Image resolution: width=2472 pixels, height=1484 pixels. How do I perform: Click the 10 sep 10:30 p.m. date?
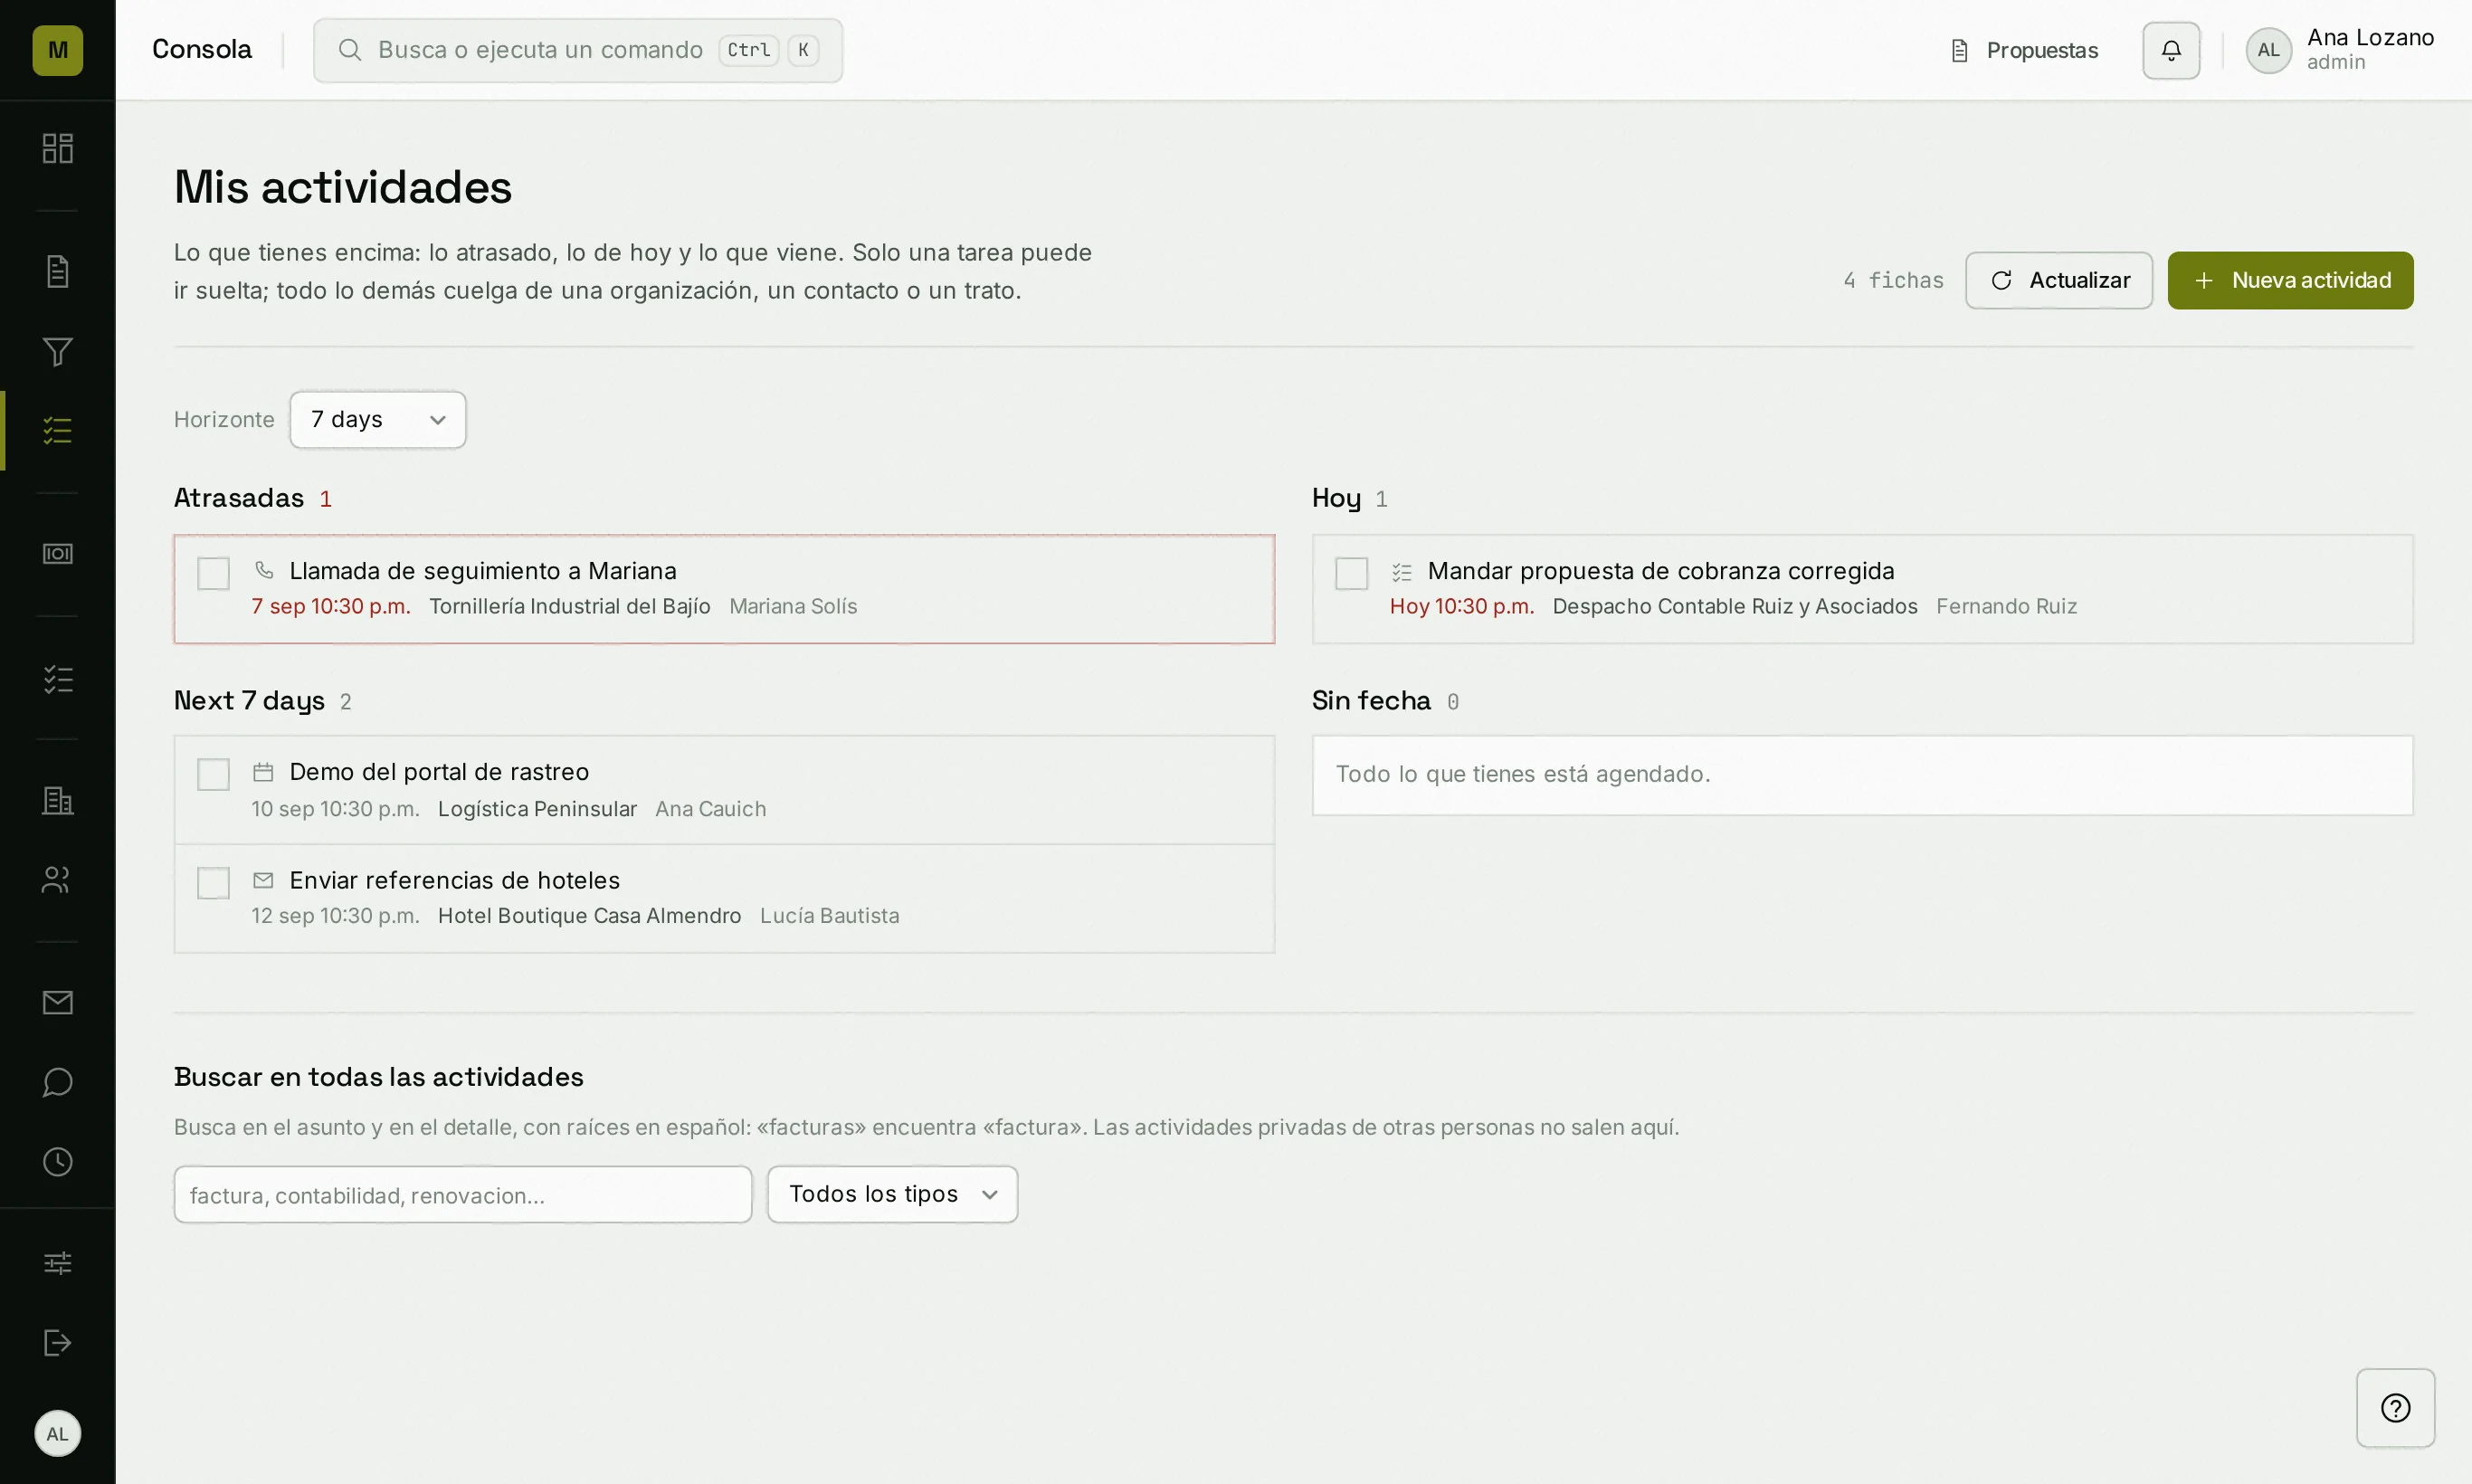(335, 809)
